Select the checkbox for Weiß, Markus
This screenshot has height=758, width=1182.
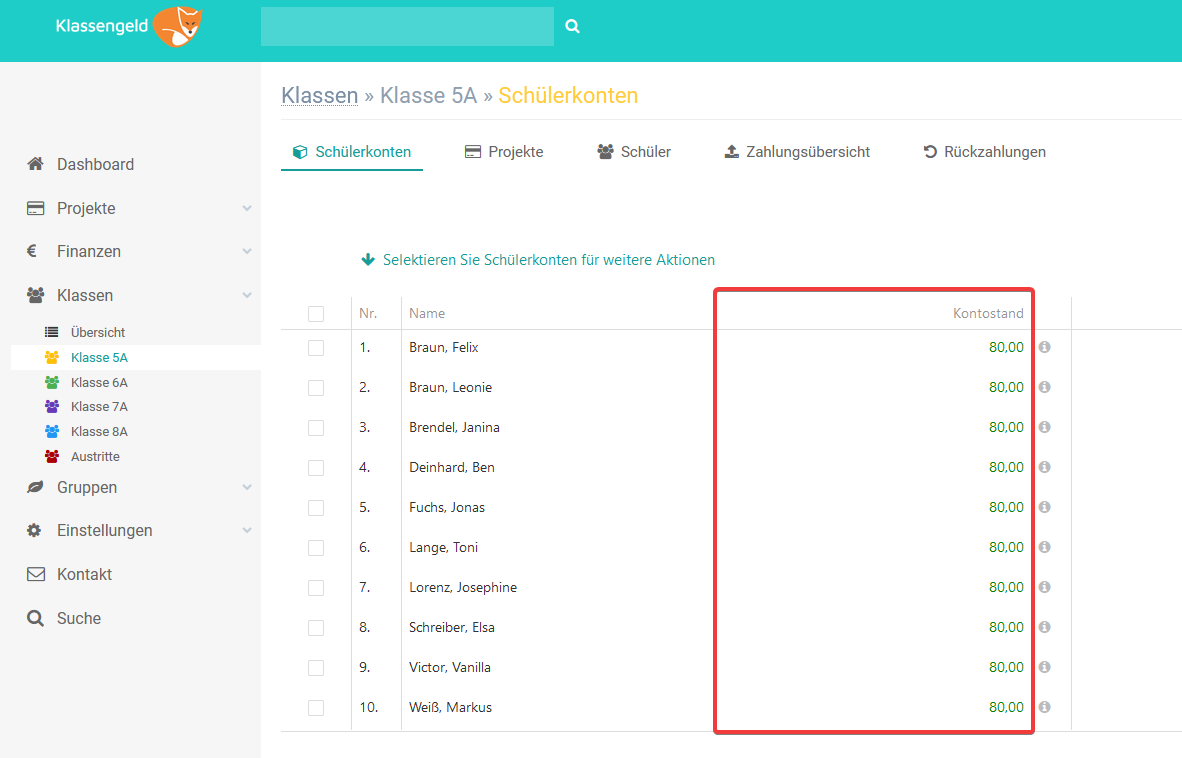tap(316, 708)
